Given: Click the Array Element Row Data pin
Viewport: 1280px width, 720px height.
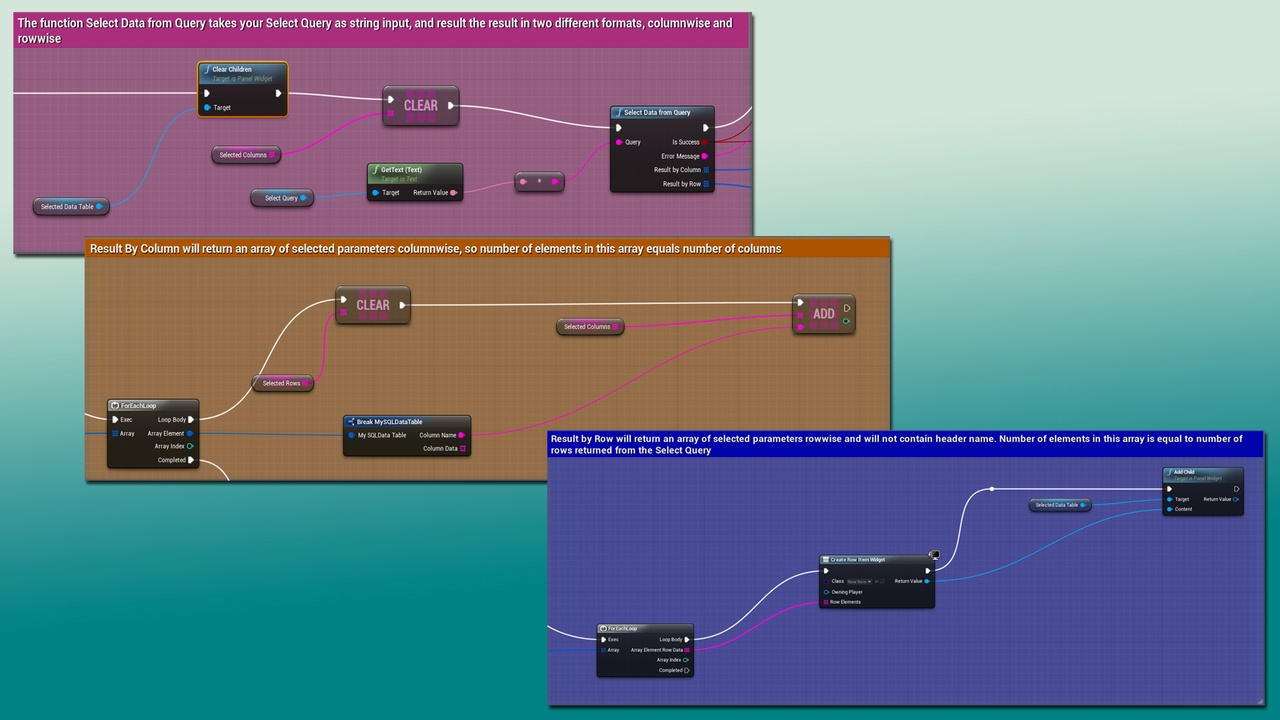Looking at the screenshot, I should coord(687,650).
